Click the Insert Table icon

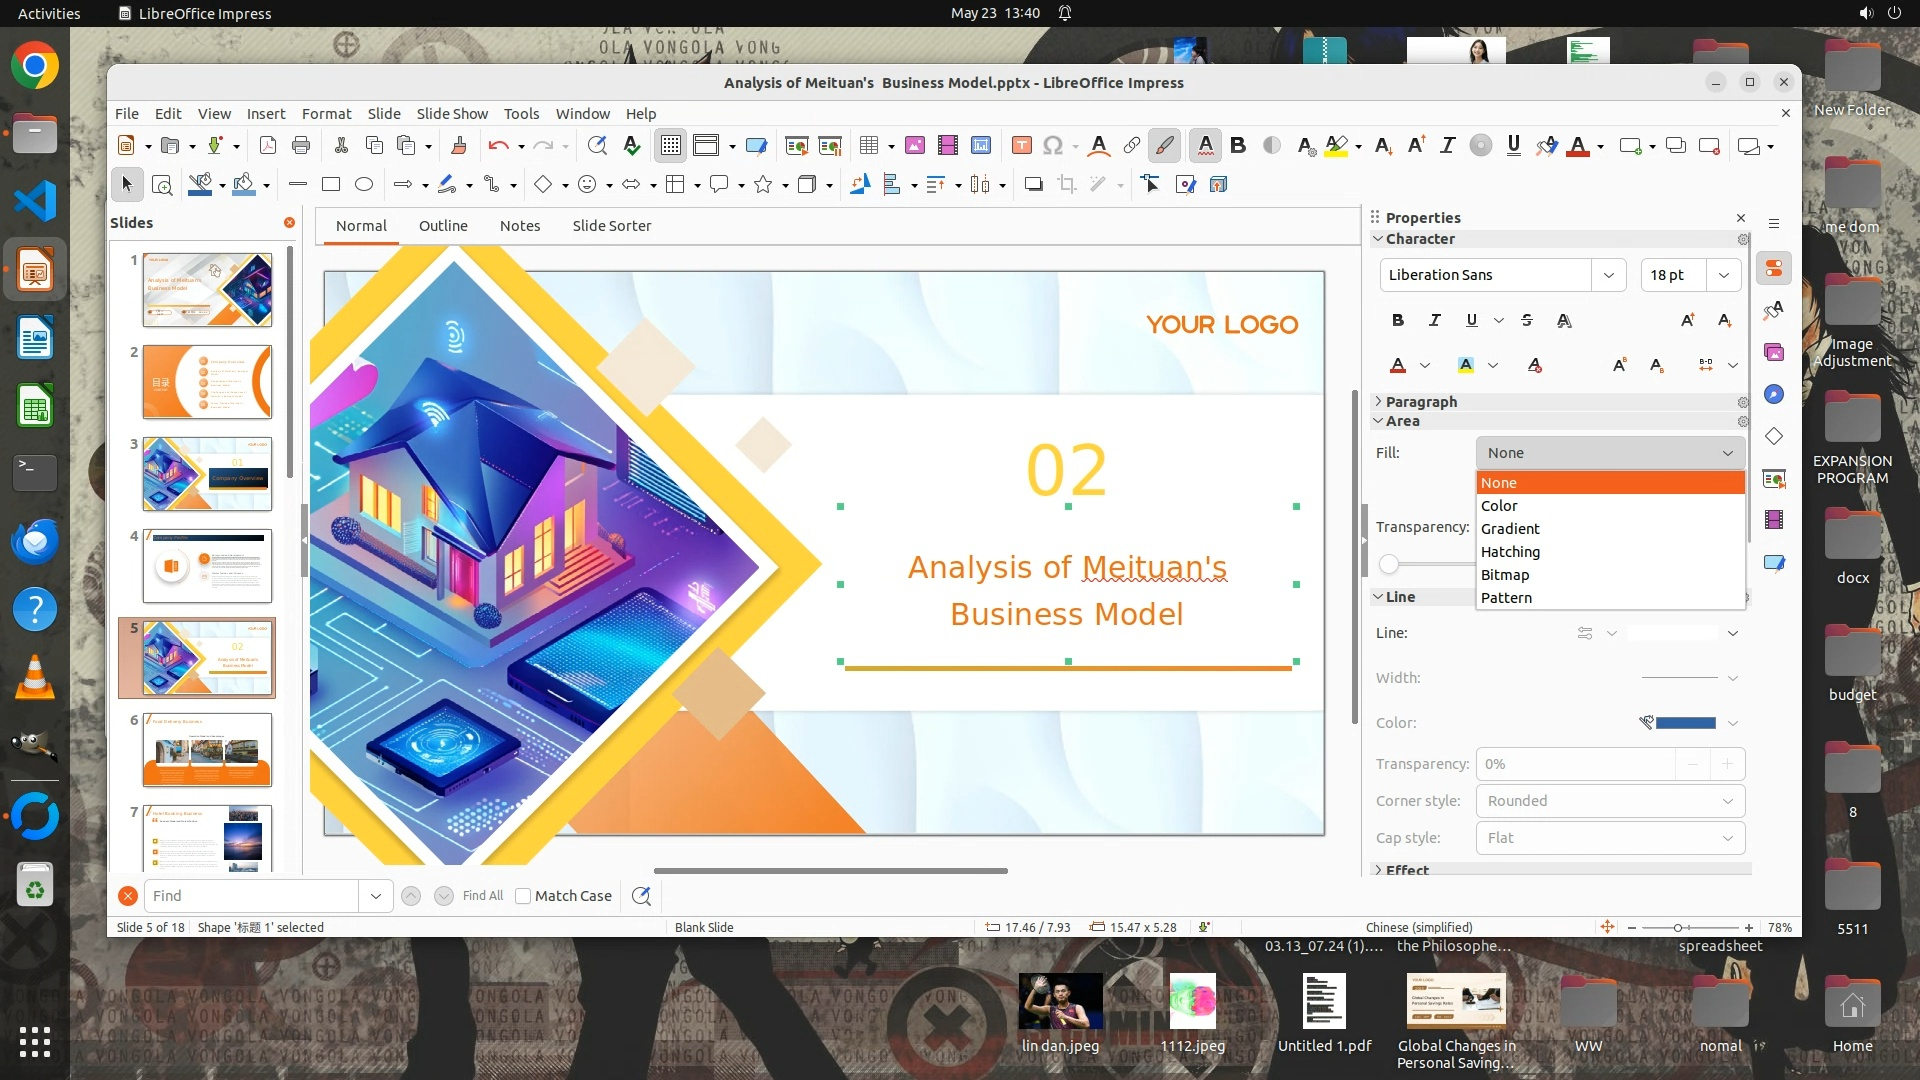click(868, 146)
